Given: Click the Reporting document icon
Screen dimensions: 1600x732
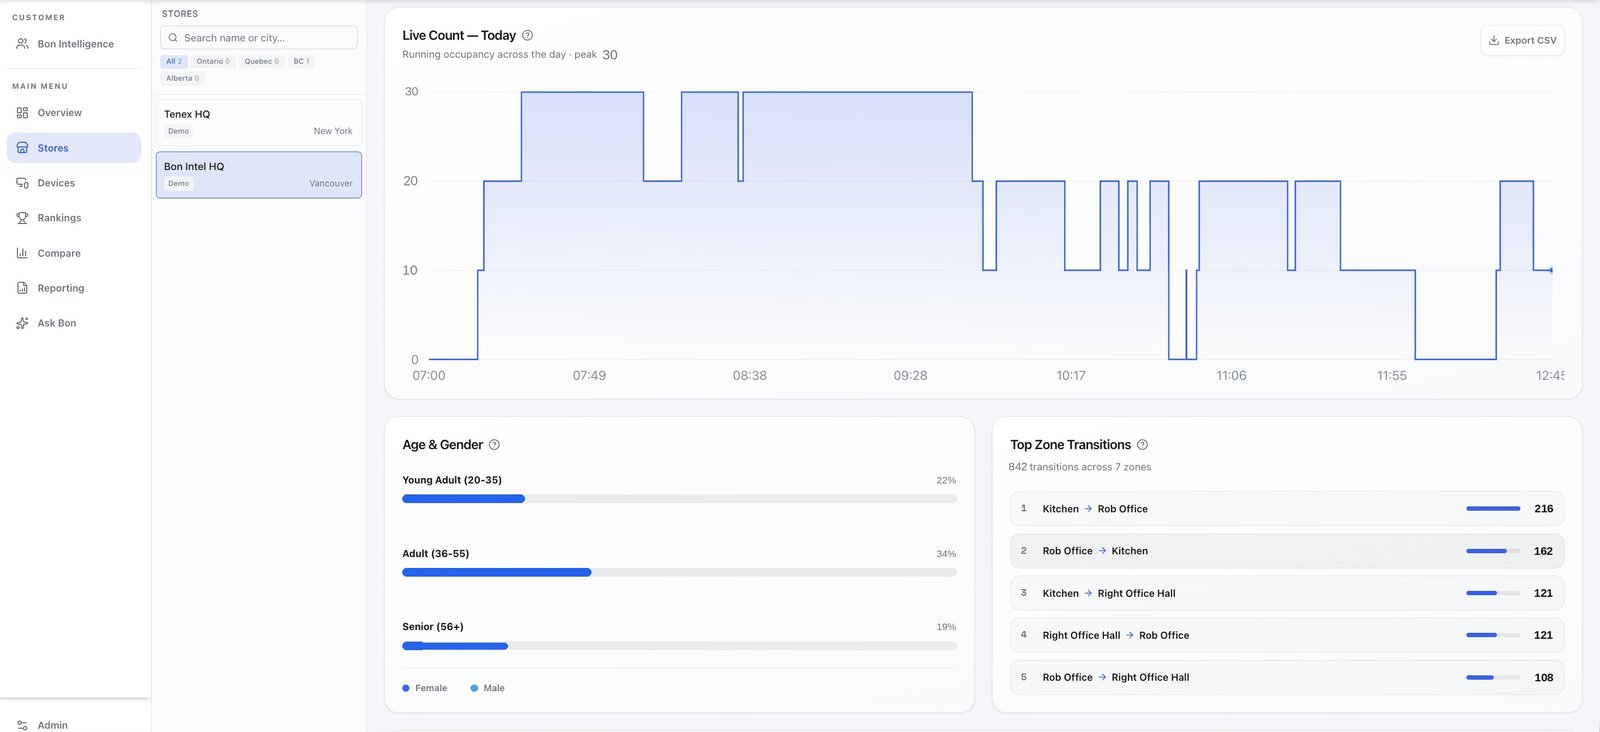Looking at the screenshot, I should [22, 288].
